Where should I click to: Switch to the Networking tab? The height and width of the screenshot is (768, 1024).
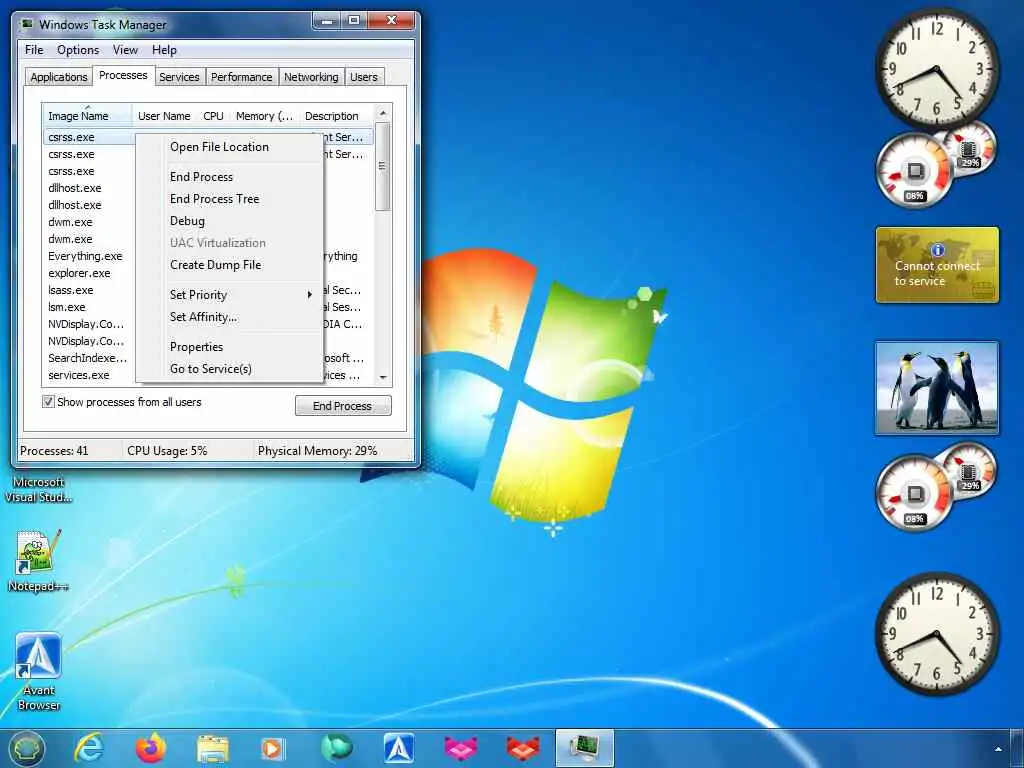pyautogui.click(x=311, y=77)
